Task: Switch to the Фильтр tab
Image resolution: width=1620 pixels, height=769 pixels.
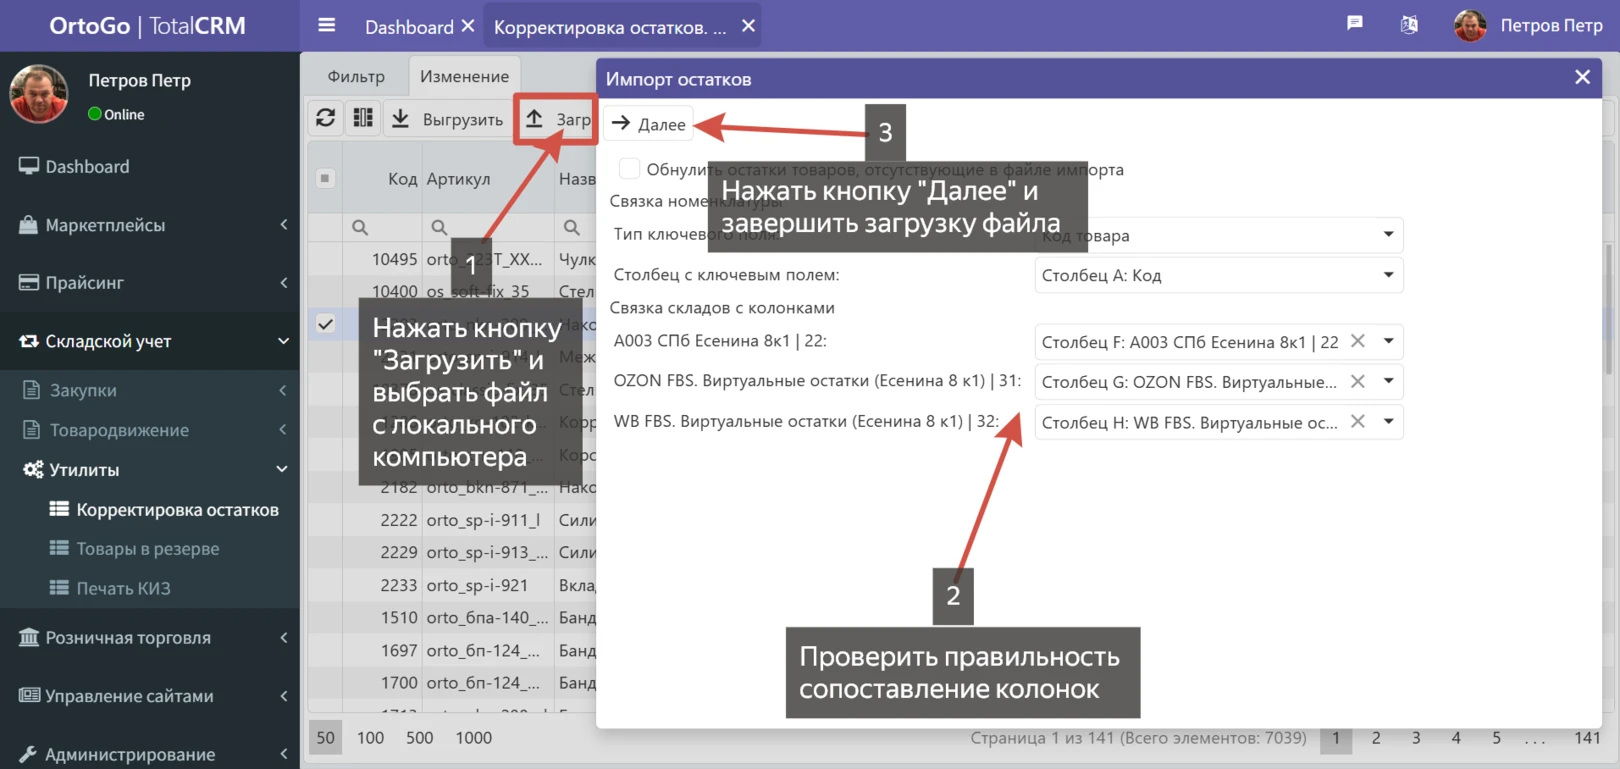Action: 356,77
